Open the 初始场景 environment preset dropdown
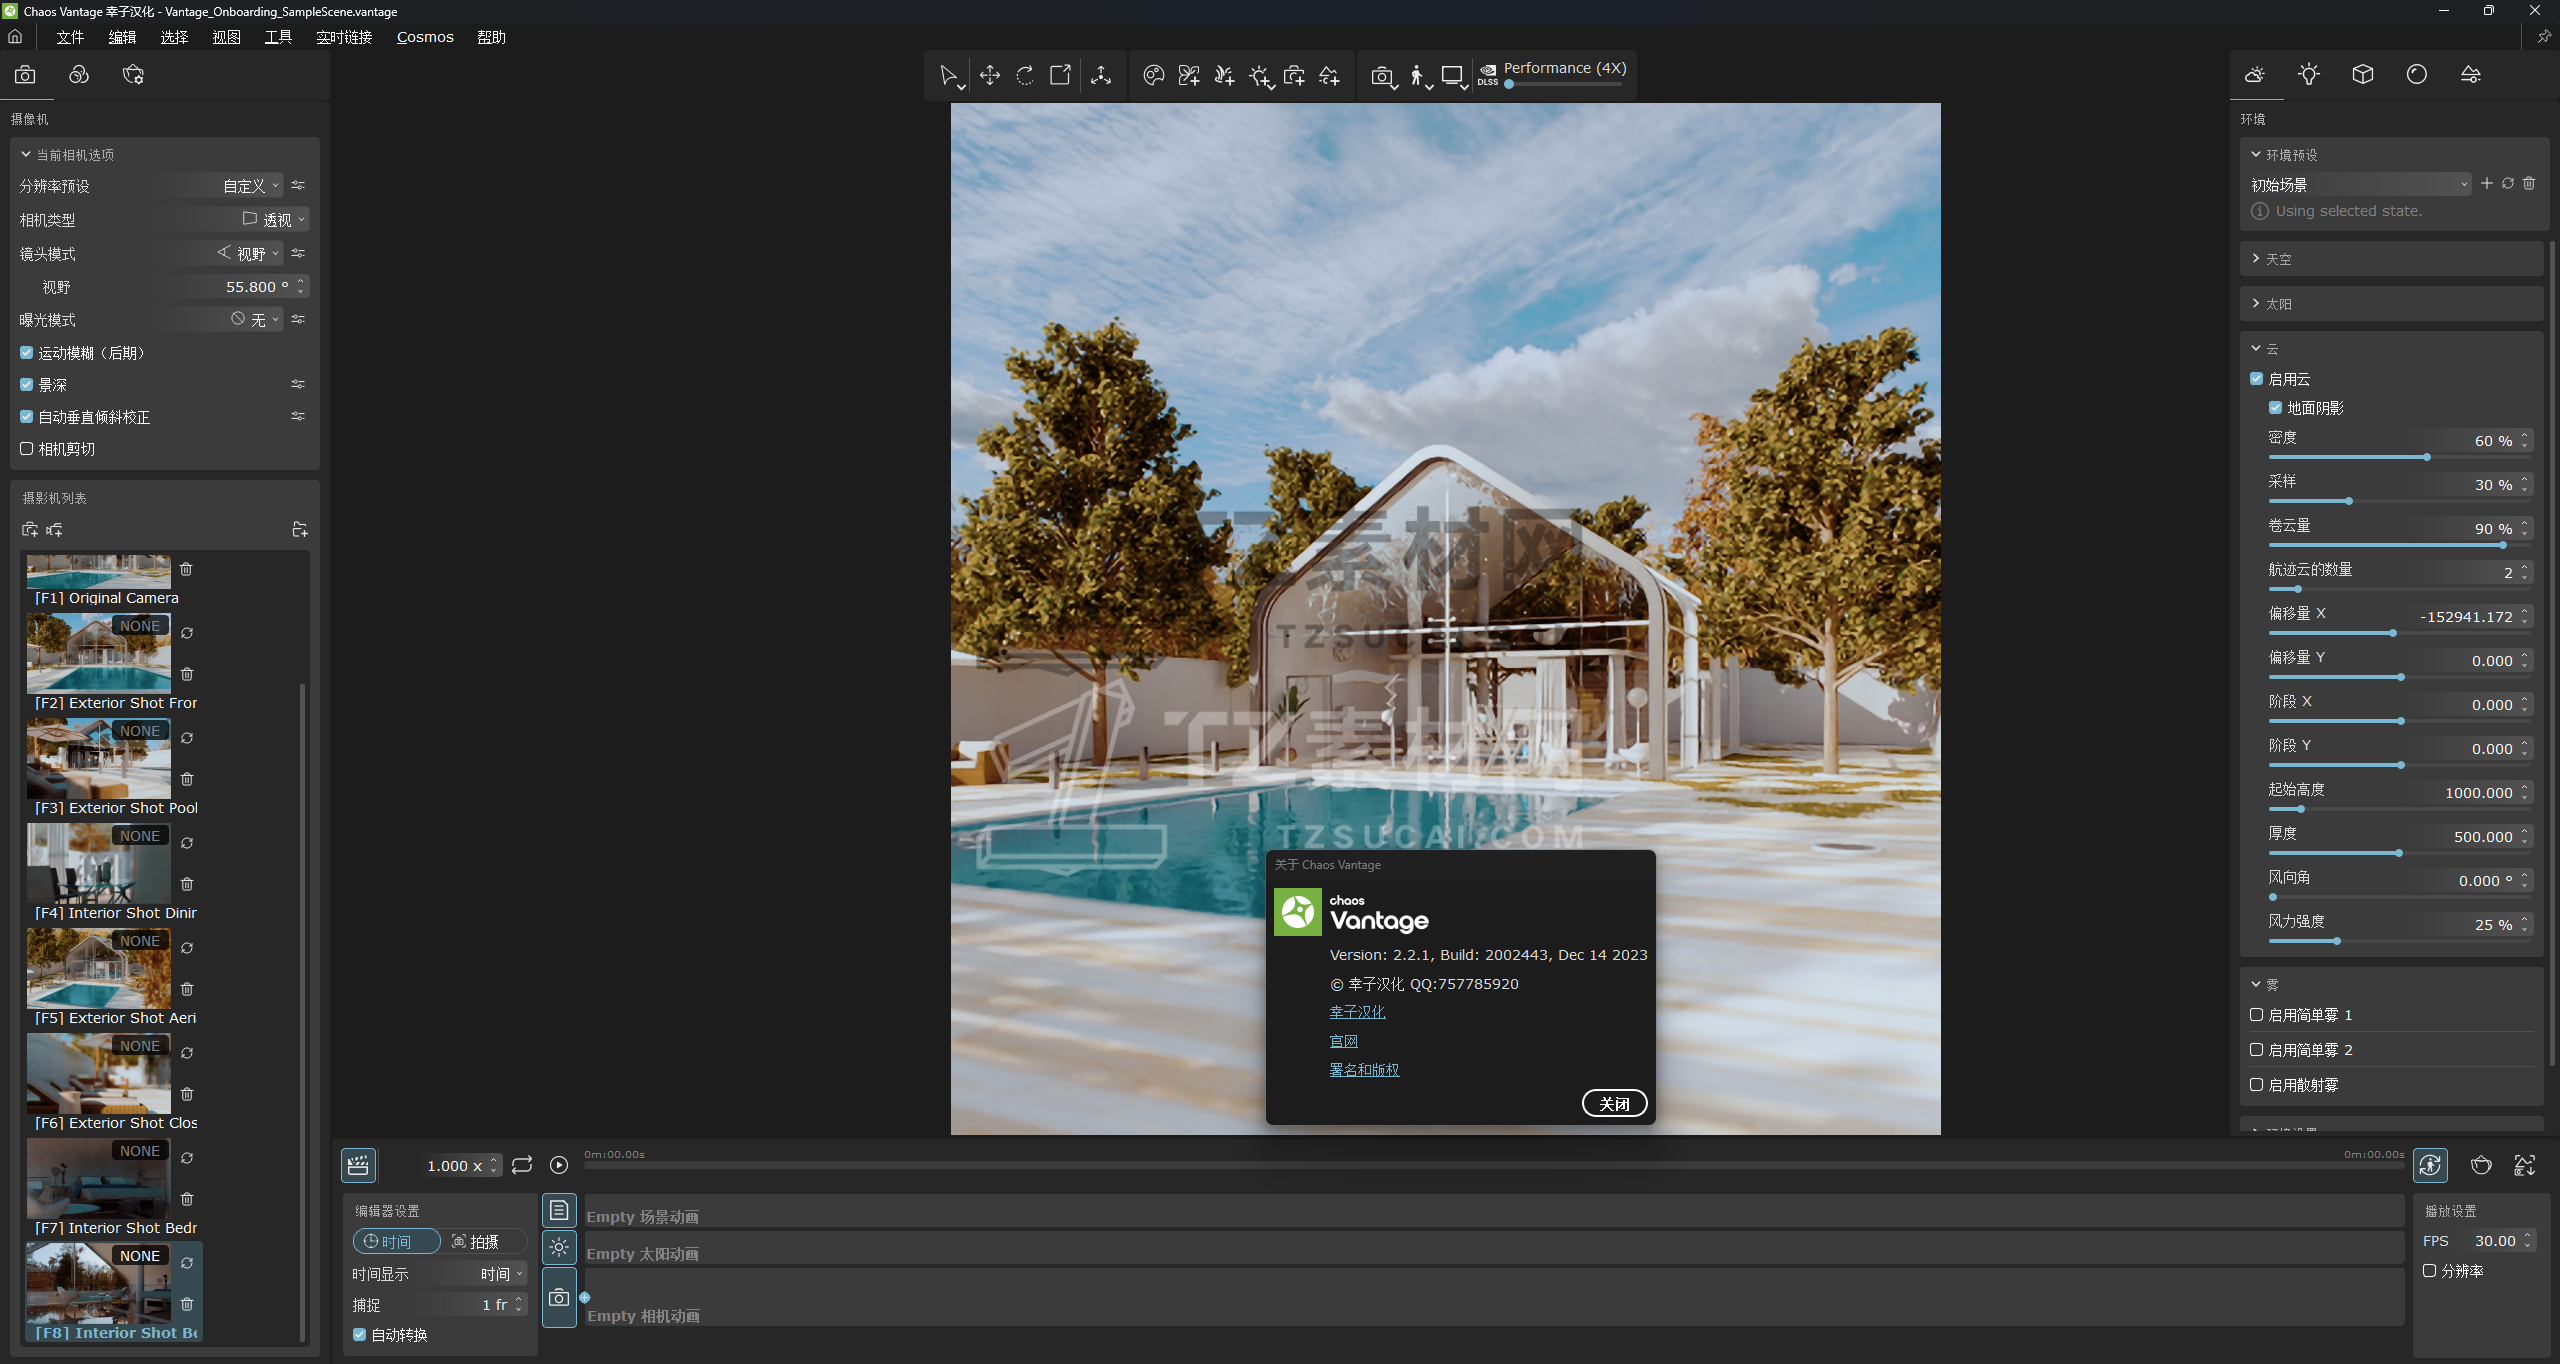The width and height of the screenshot is (2560, 1364). coord(2360,185)
